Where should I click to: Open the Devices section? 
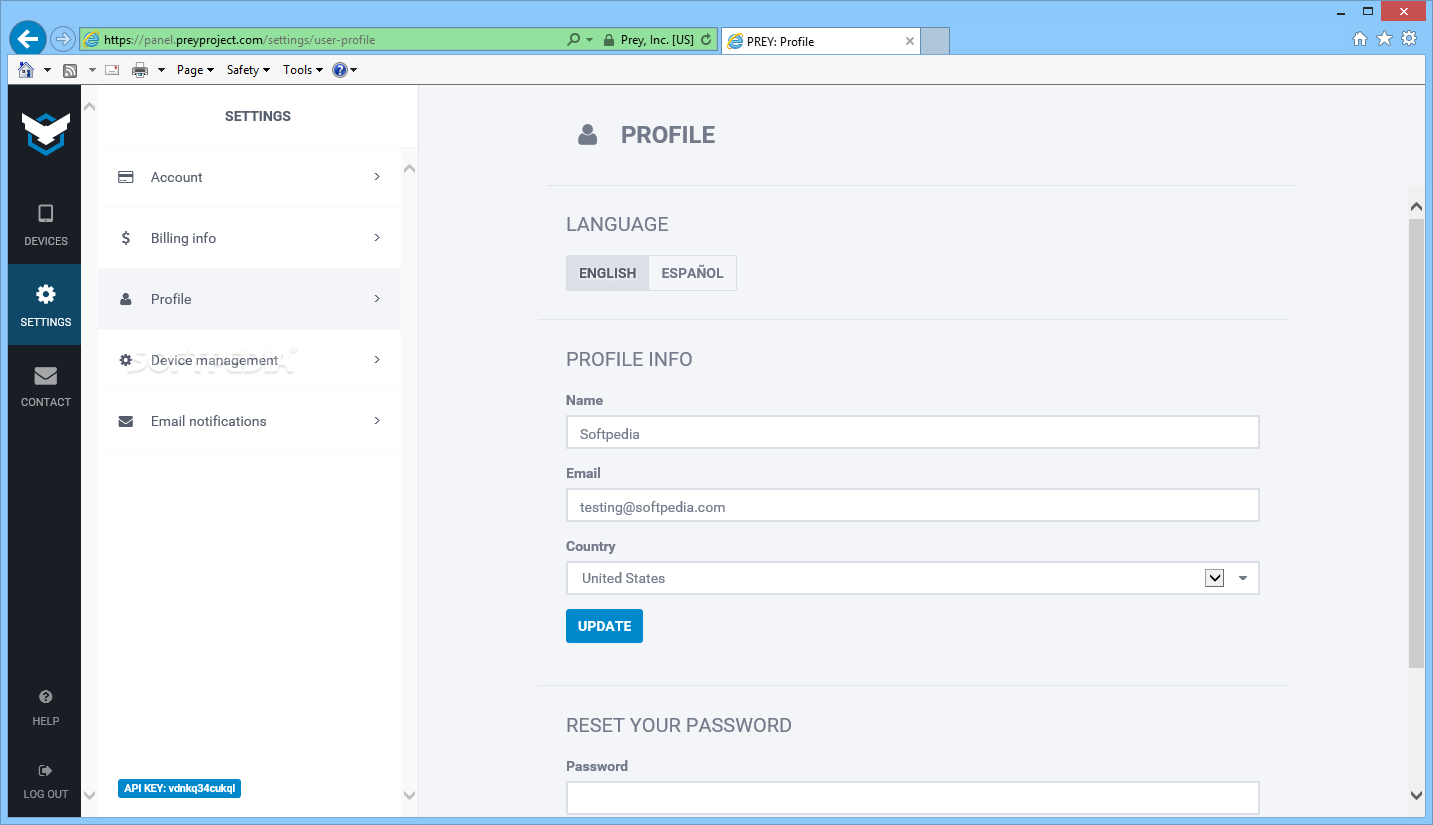[46, 225]
